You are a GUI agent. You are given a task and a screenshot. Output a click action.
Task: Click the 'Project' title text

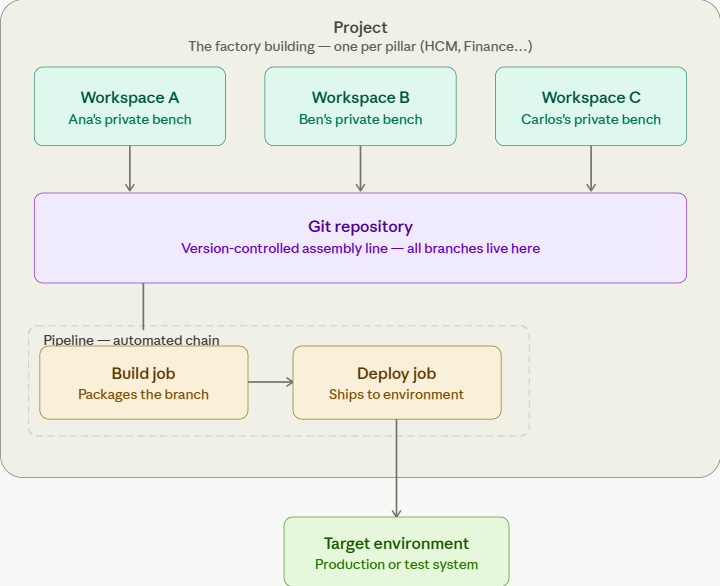pos(360,28)
